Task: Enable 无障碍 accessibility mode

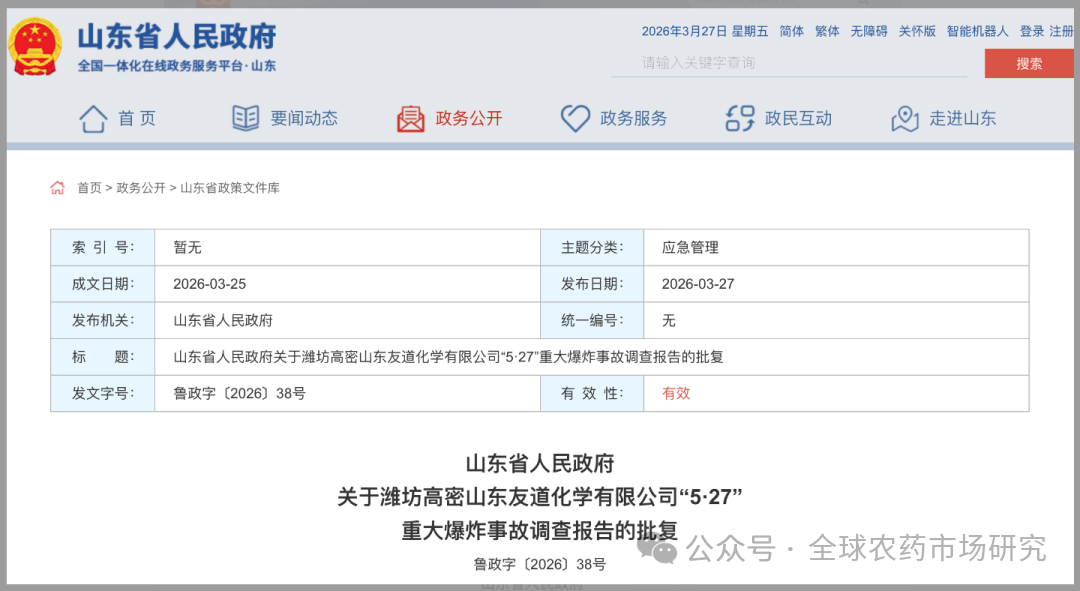Action: pyautogui.click(x=868, y=31)
